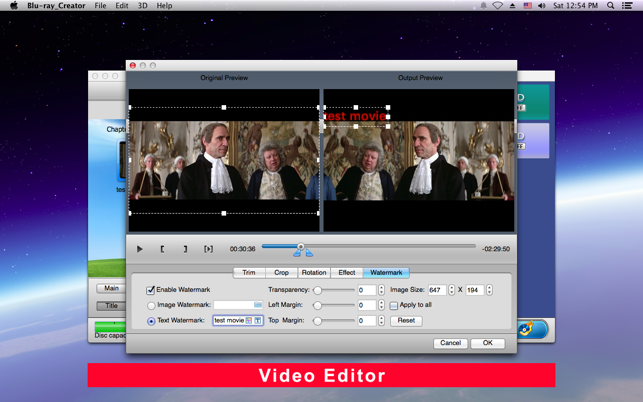The width and height of the screenshot is (643, 402).
Task: Check the Apply to all checkbox
Action: [394, 305]
